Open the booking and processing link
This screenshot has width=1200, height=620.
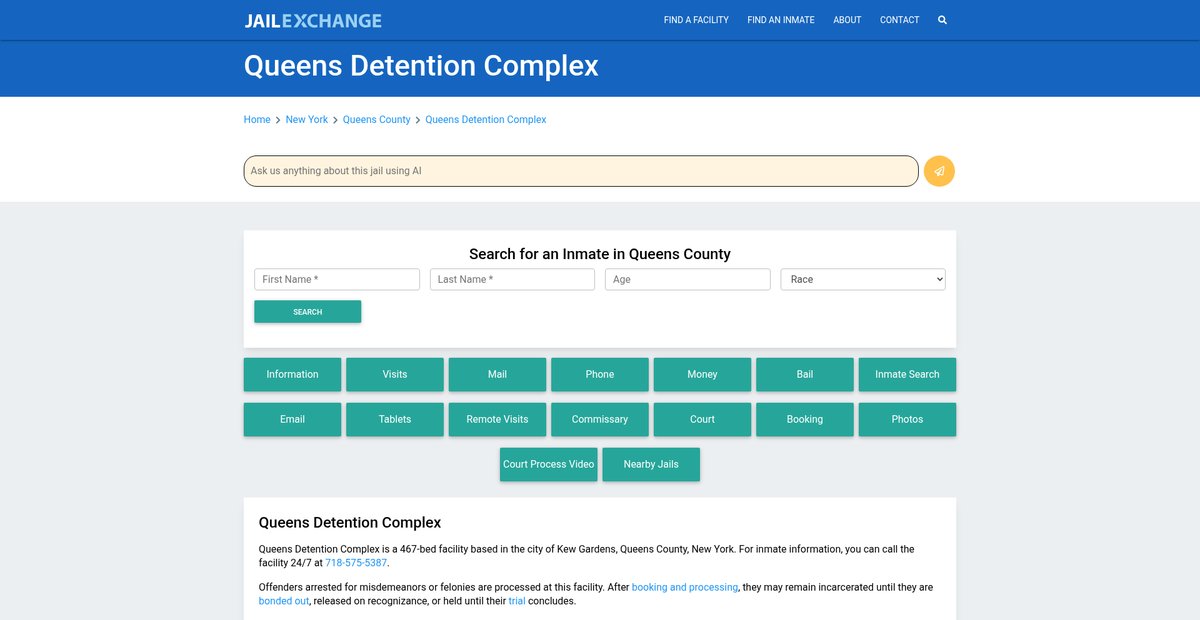pos(684,588)
